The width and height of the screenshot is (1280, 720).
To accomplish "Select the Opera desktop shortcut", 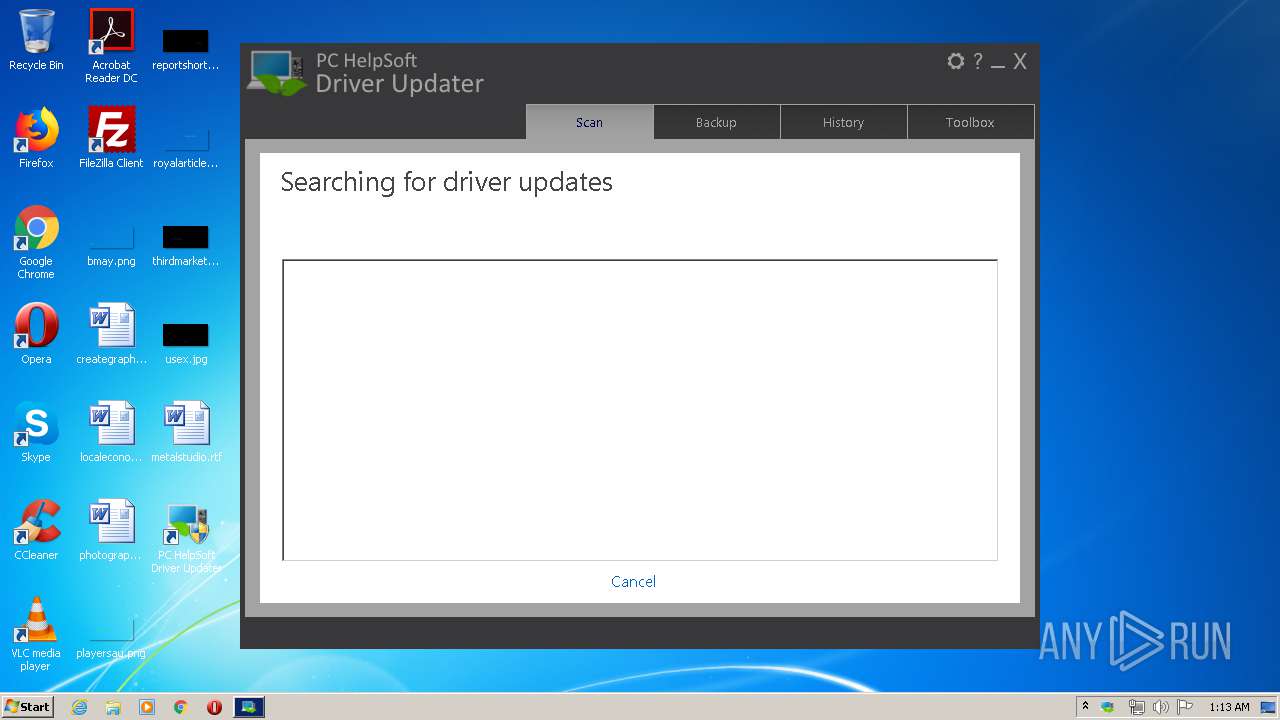I will [x=36, y=334].
